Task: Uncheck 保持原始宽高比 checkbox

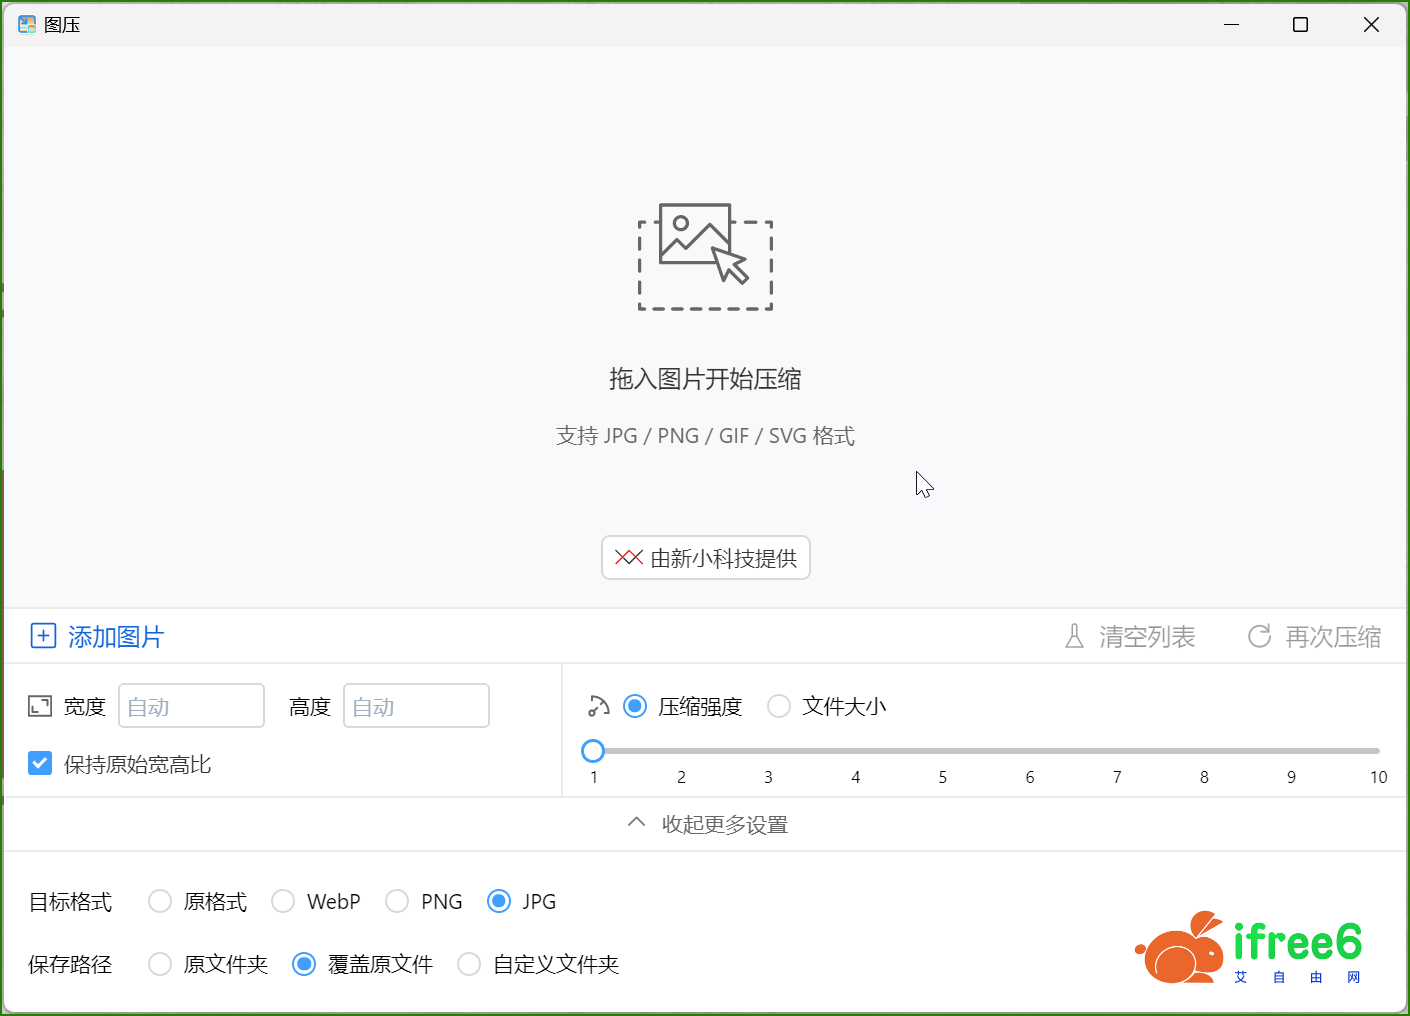Action: coord(40,764)
